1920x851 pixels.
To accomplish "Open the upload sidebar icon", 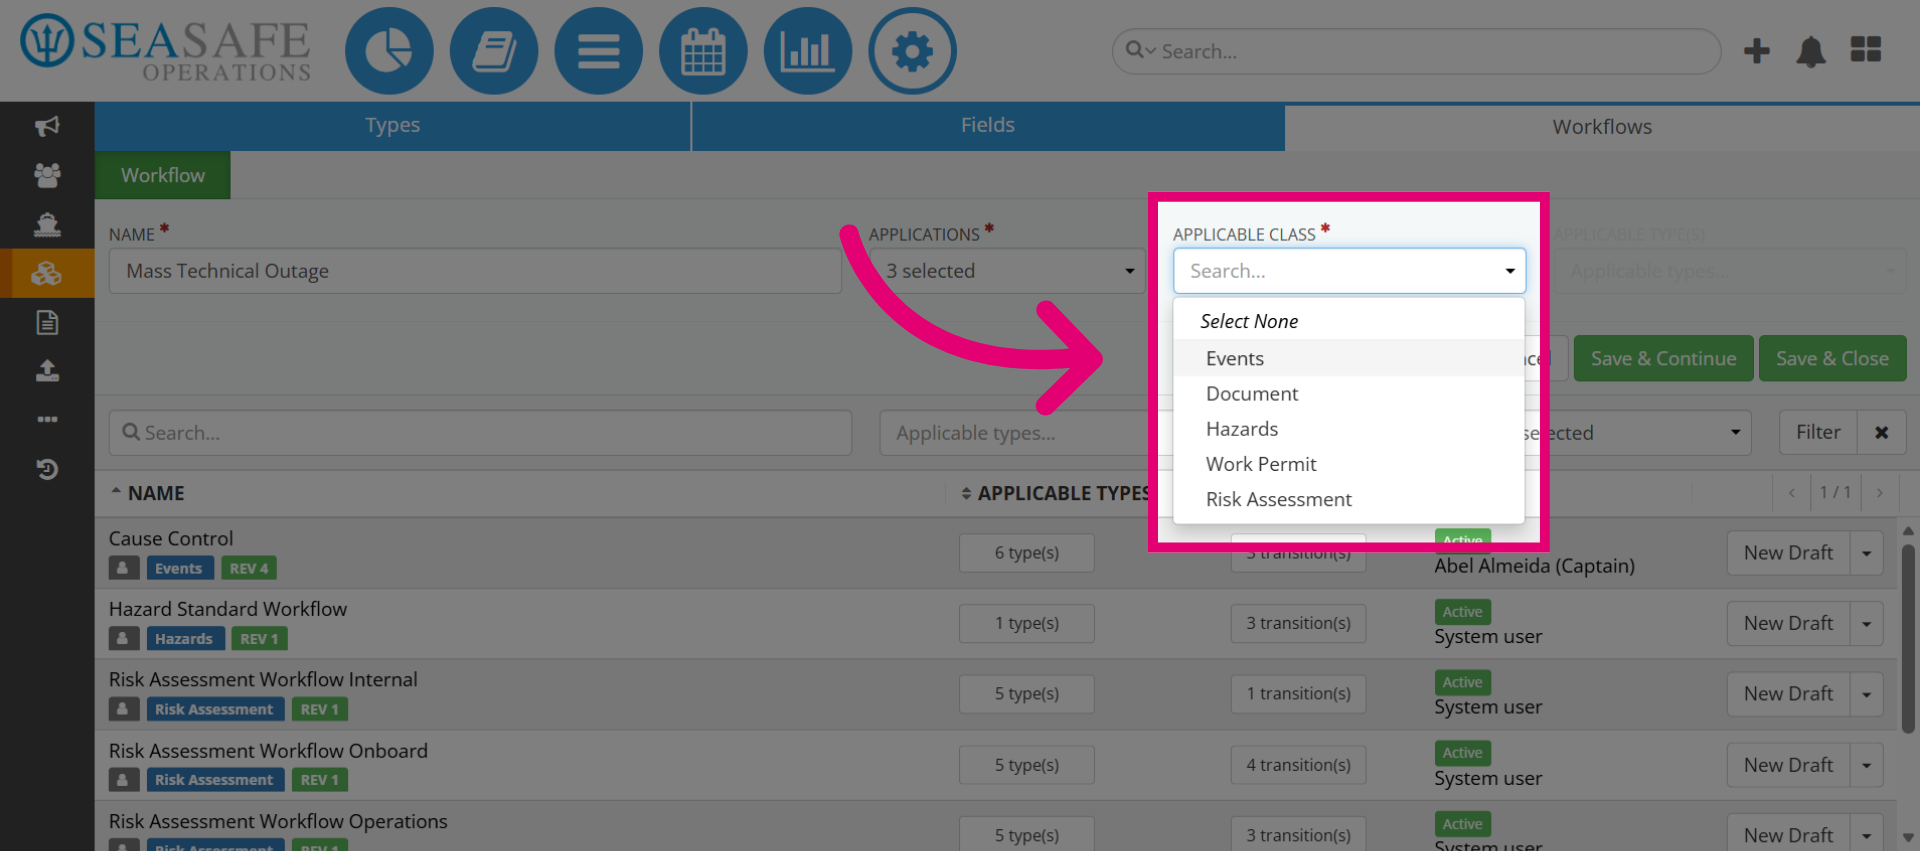I will tap(47, 371).
